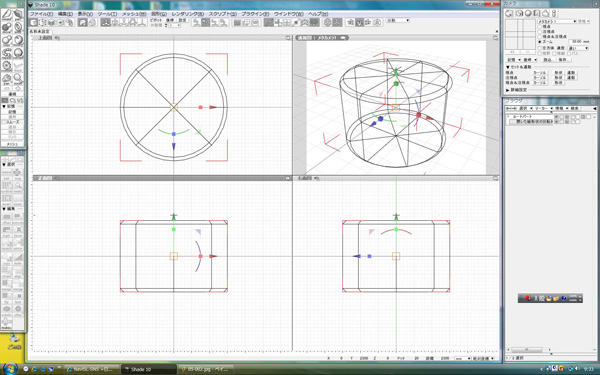Click the Windows Start orb
The image size is (600, 375).
(x=10, y=369)
